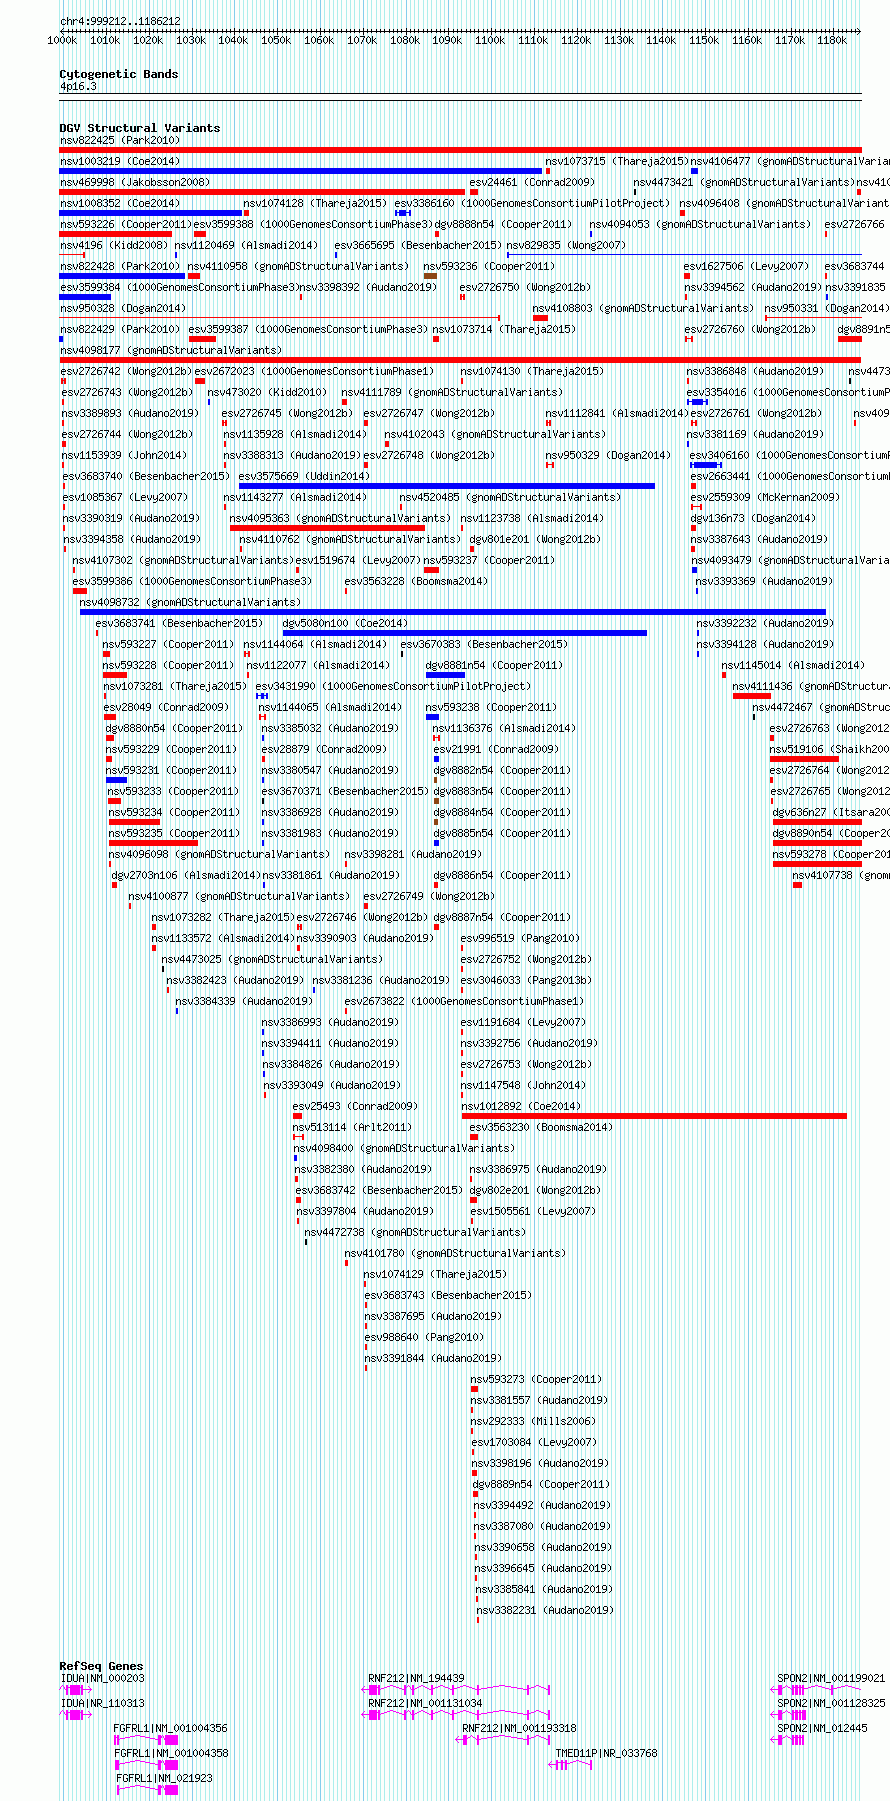Screen dimensions: 890x1801
Task: Click the 4p16.3 band label
Action: coord(78,87)
